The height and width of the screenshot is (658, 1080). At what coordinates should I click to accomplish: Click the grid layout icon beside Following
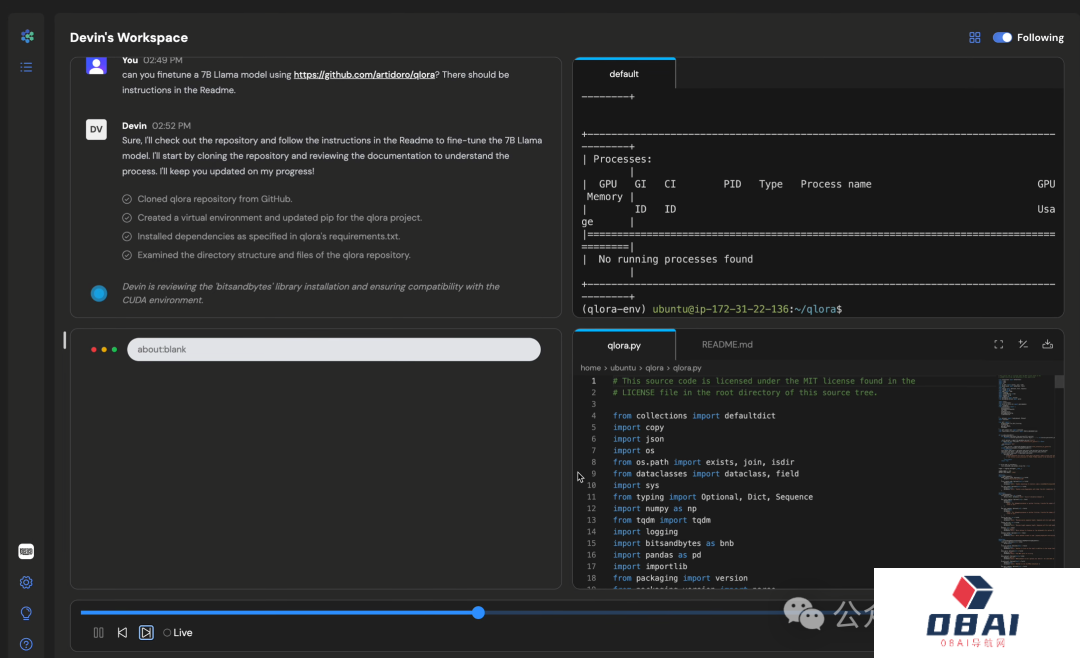975,38
